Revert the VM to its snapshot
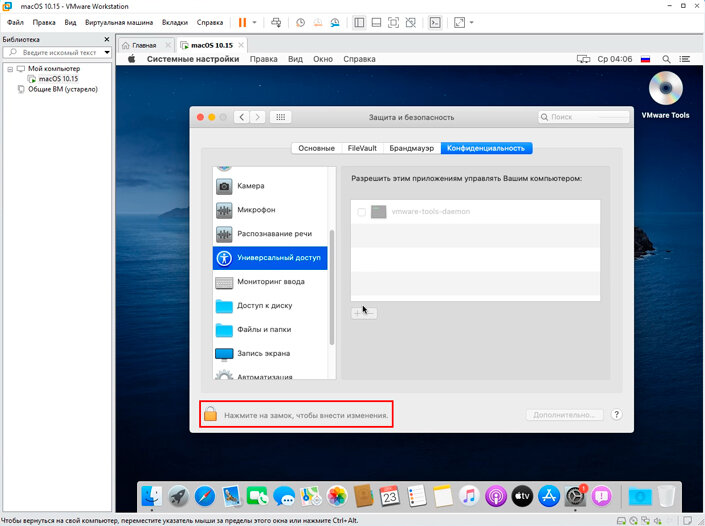 coord(318,22)
